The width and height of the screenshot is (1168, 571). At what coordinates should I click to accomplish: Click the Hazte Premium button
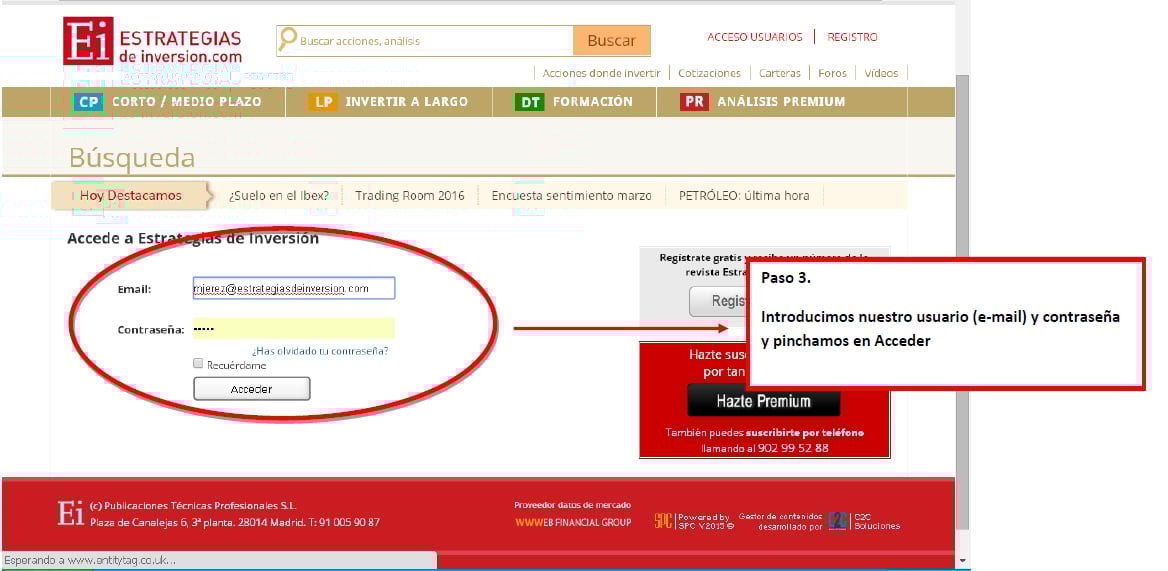click(x=764, y=401)
